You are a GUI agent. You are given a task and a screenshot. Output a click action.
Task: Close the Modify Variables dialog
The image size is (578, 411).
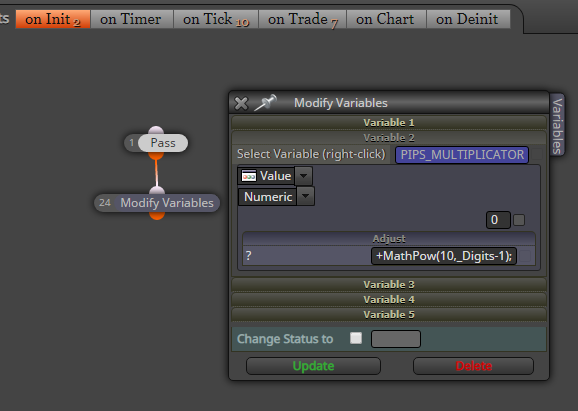click(241, 103)
